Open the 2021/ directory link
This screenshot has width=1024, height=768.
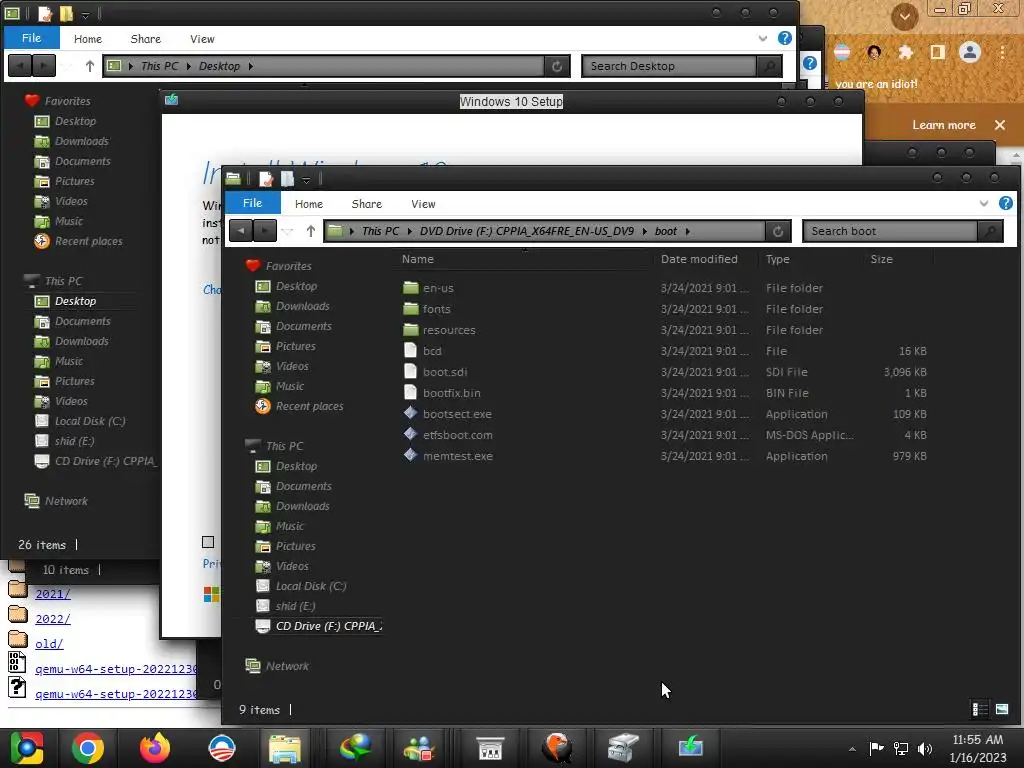pyautogui.click(x=53, y=594)
